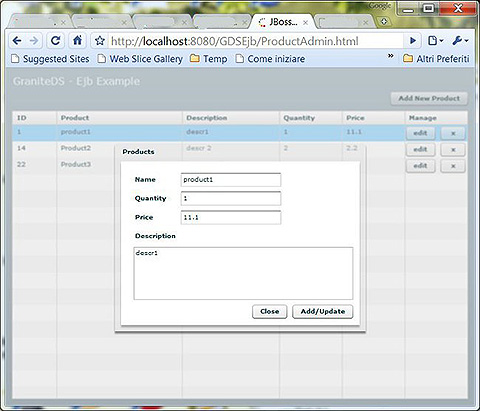
Task: Click the address bar URL
Action: (235, 41)
